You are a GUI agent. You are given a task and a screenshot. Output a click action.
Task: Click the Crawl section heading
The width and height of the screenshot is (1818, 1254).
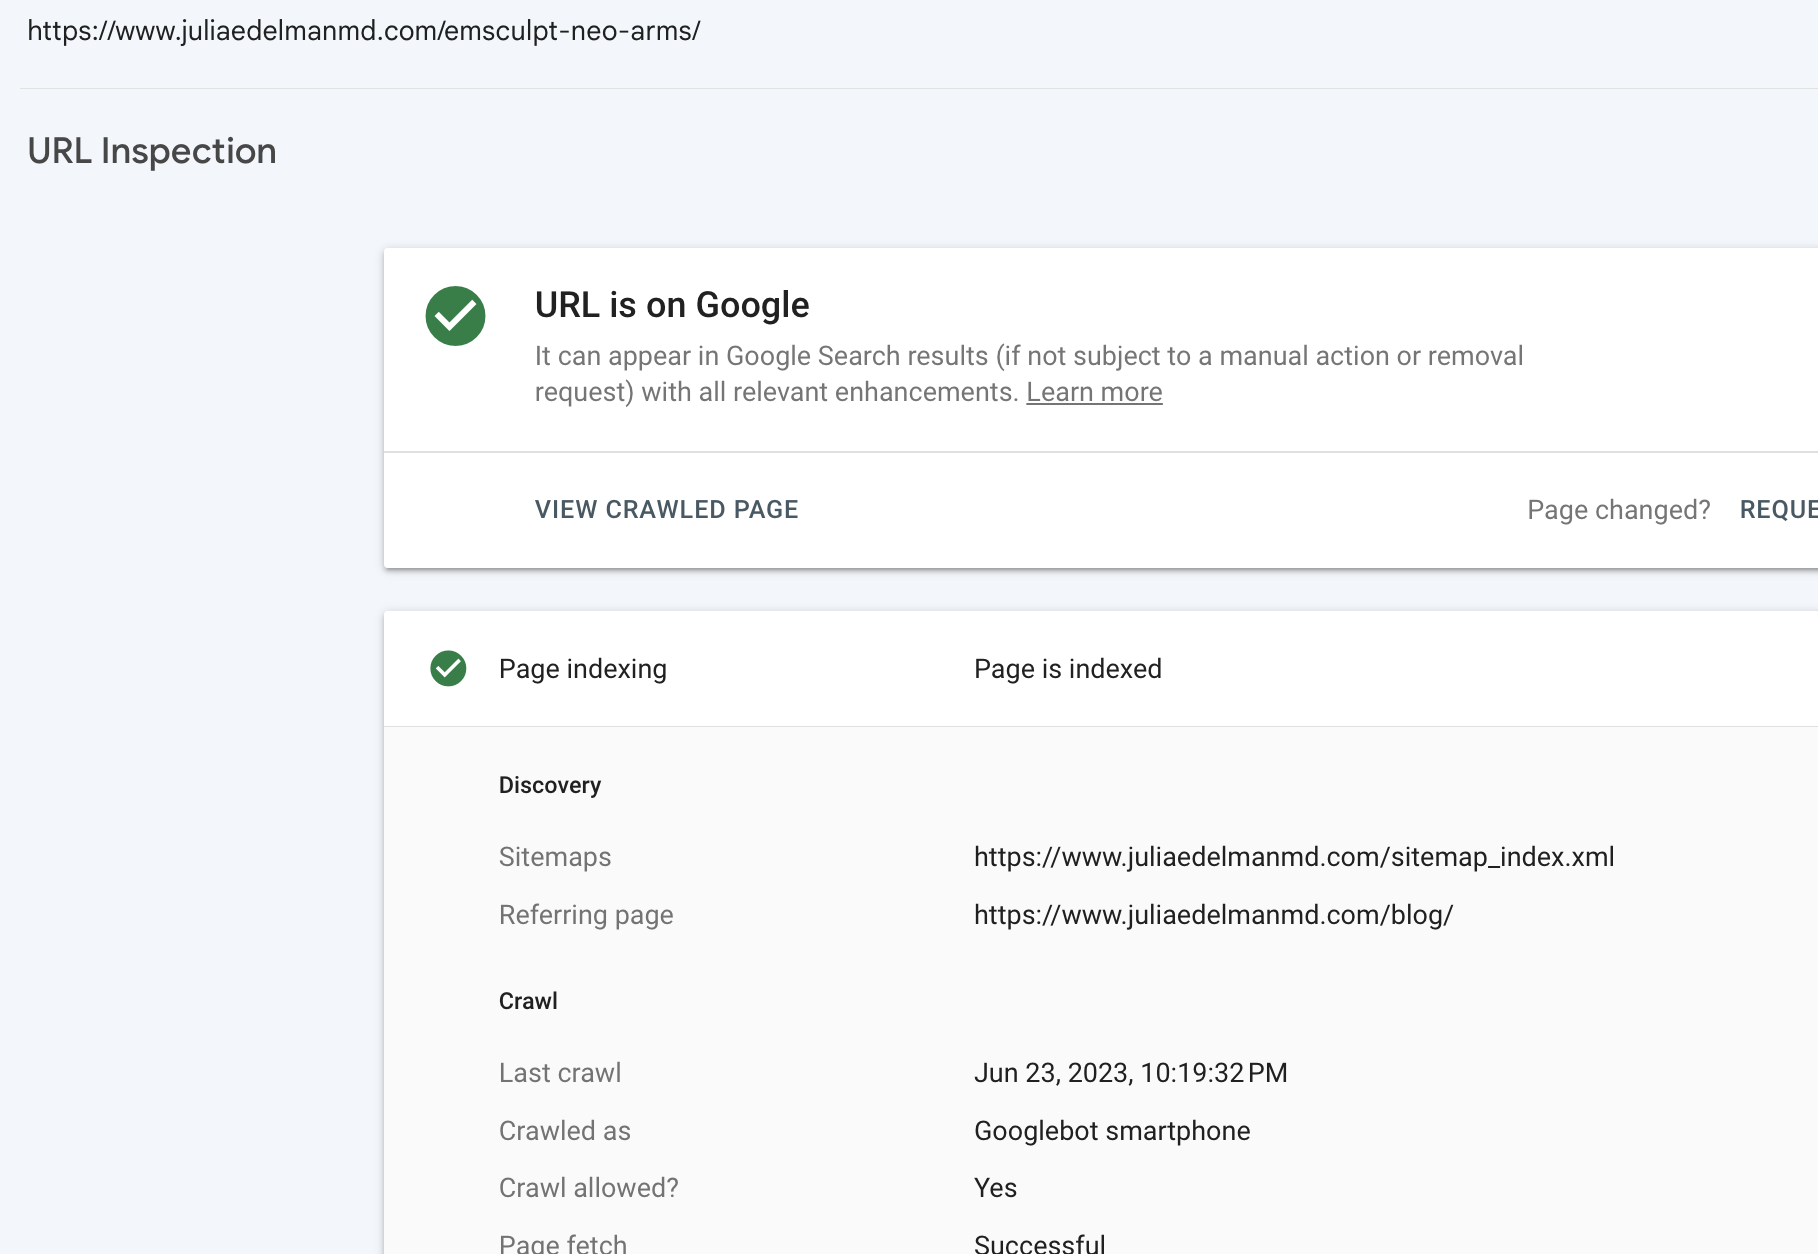click(528, 1001)
